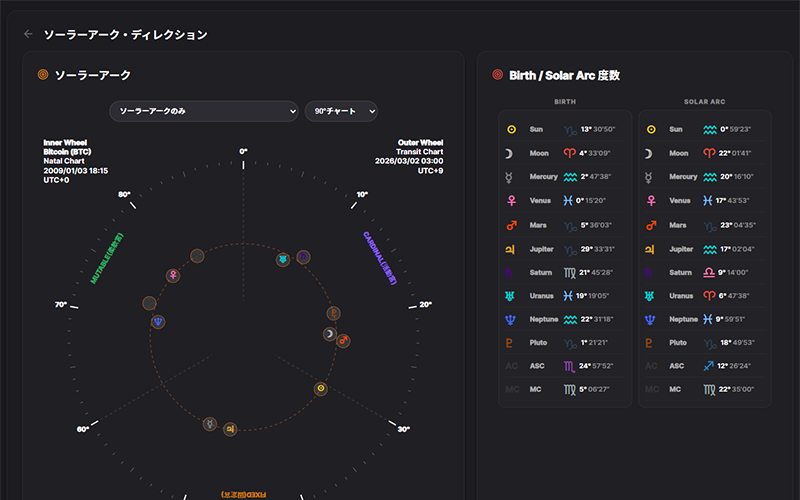Click the Sun icon in the BIRTH column
This screenshot has width=800, height=500.
[511, 129]
